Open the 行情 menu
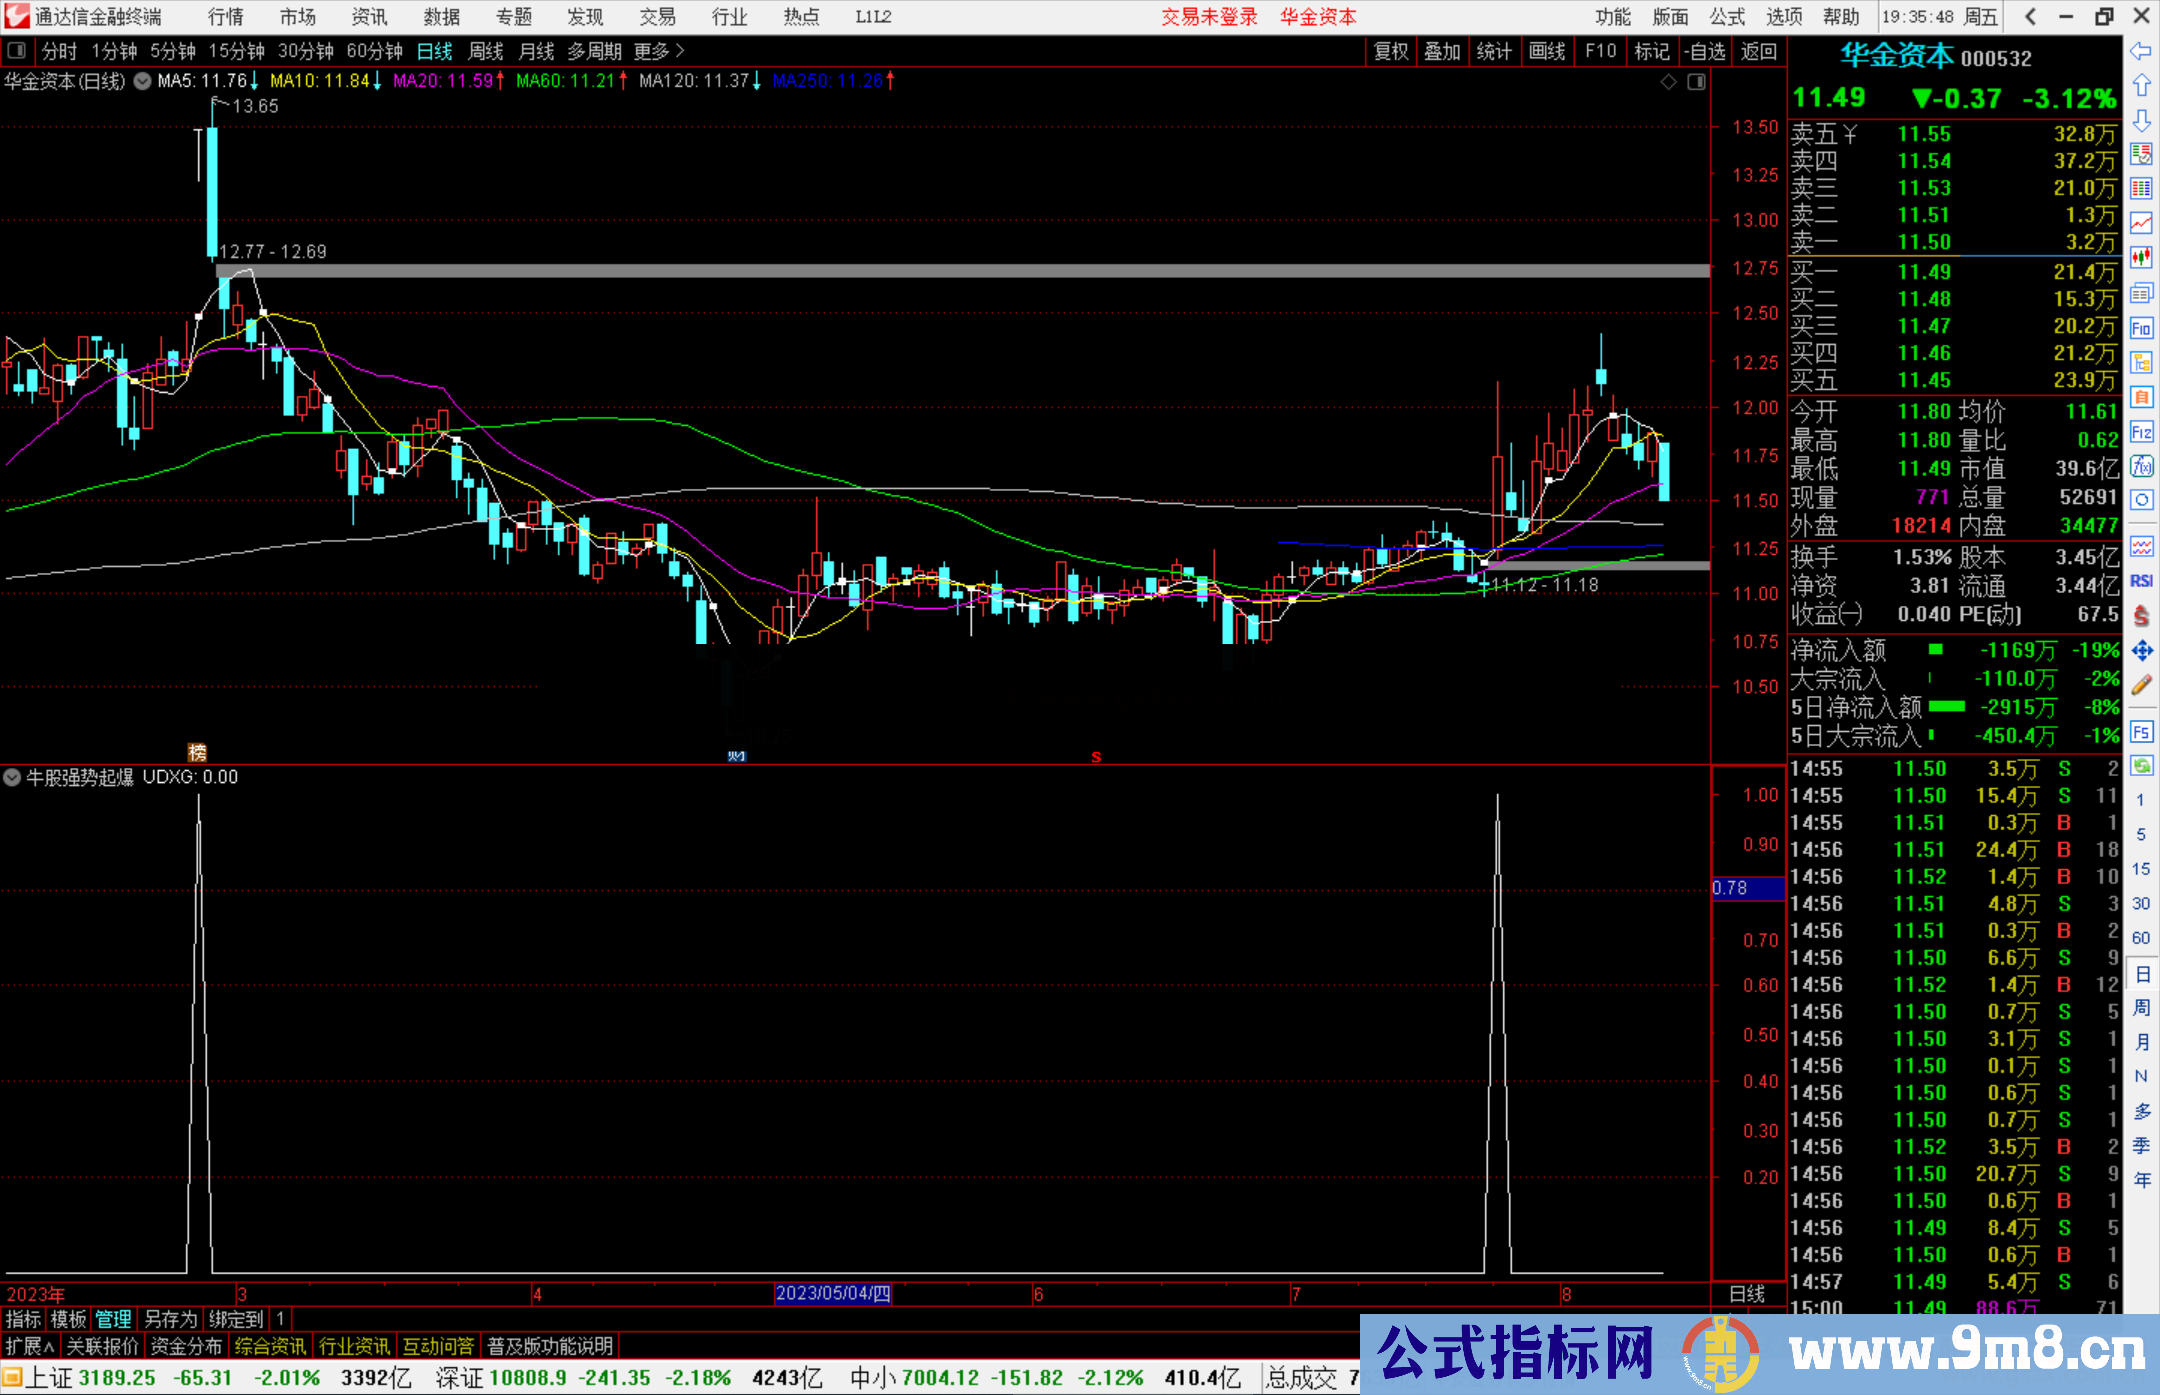The height and width of the screenshot is (1395, 2160). (225, 17)
